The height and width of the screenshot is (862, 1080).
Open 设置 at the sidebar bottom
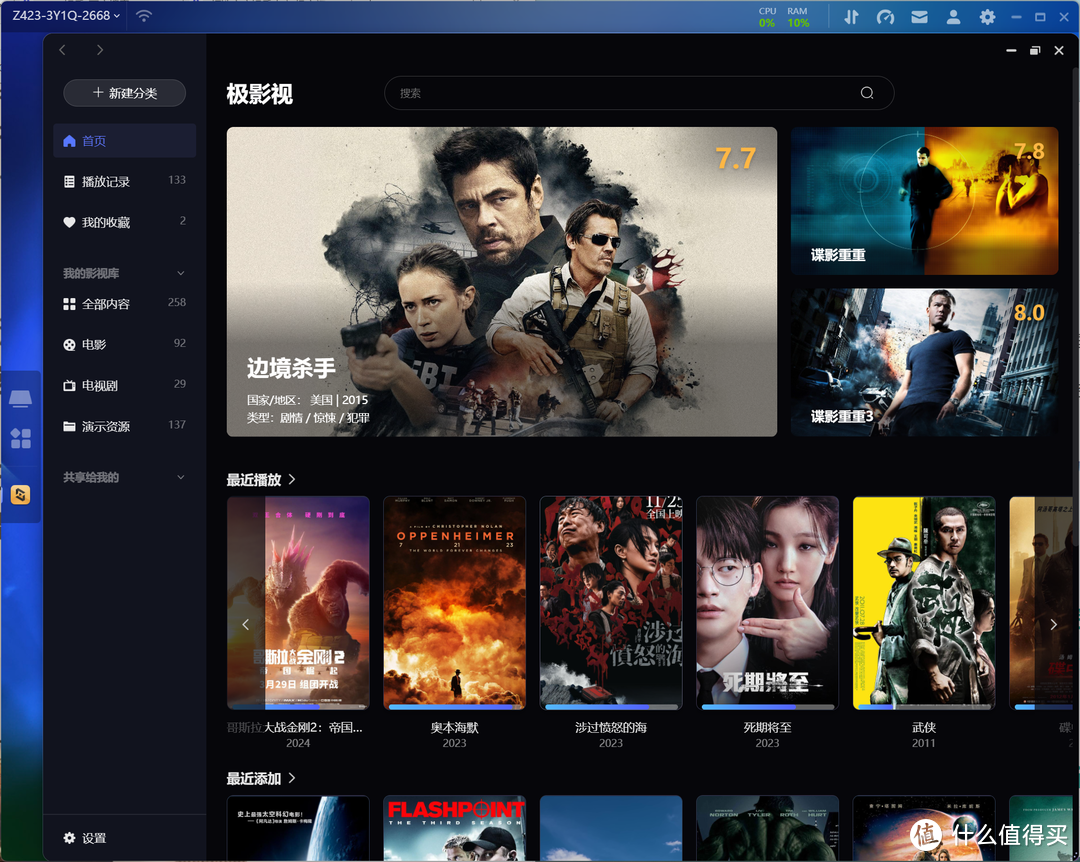click(94, 838)
